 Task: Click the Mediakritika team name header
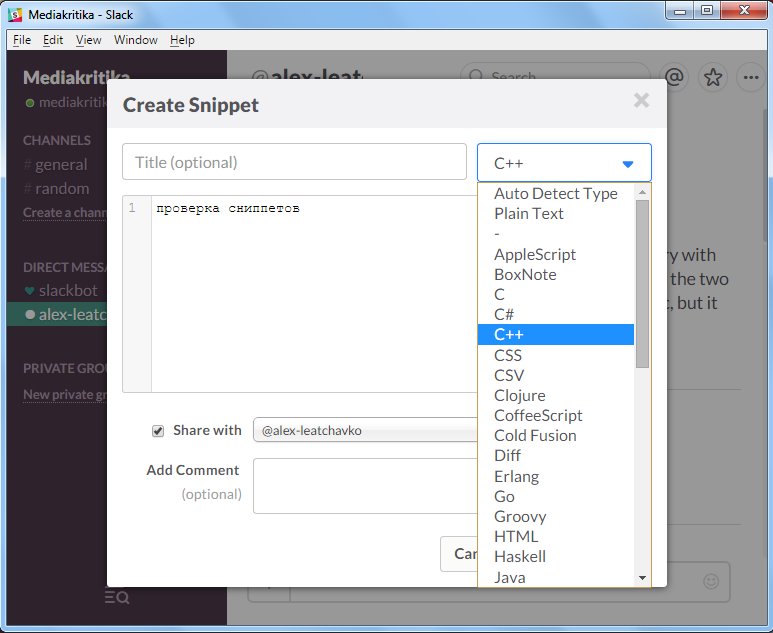pos(76,77)
